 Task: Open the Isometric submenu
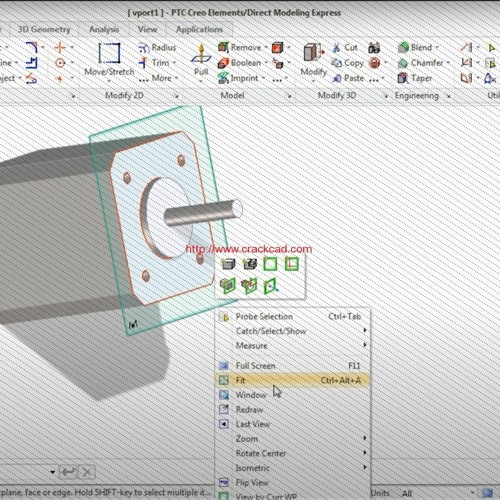point(292,468)
